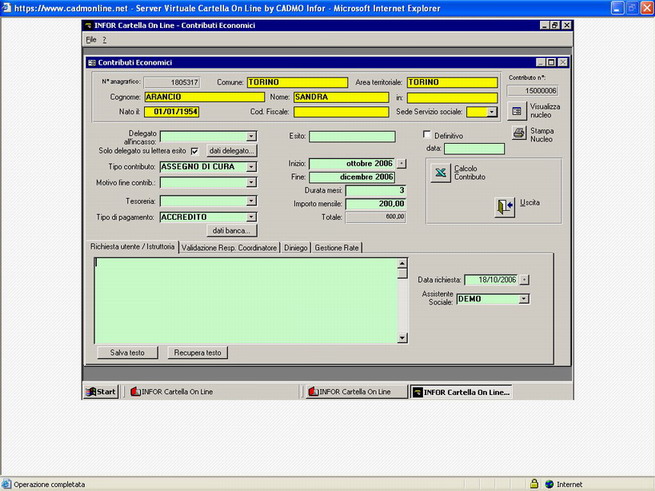Click the large Richiesta text area
This screenshot has width=655, height=491.
pyautogui.click(x=246, y=300)
